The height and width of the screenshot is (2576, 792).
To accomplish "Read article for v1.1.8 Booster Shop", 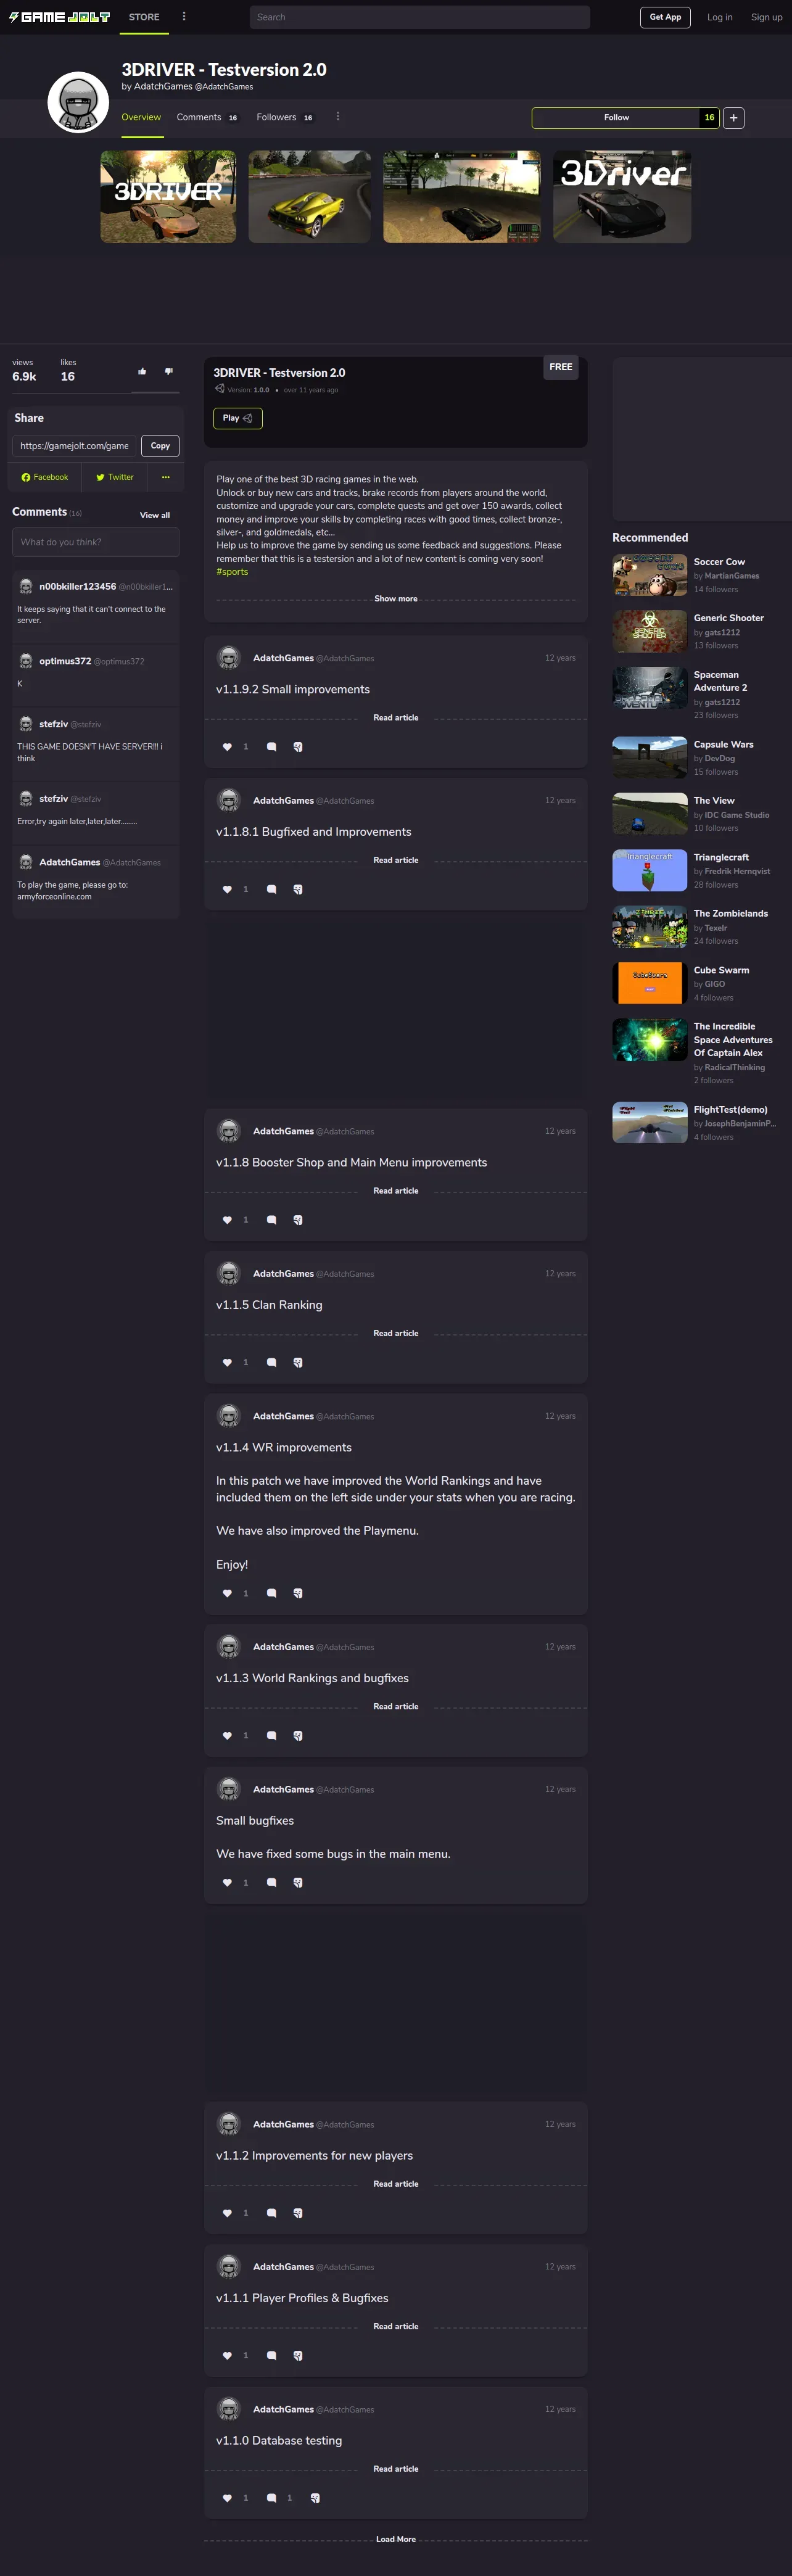I will tap(396, 1191).
